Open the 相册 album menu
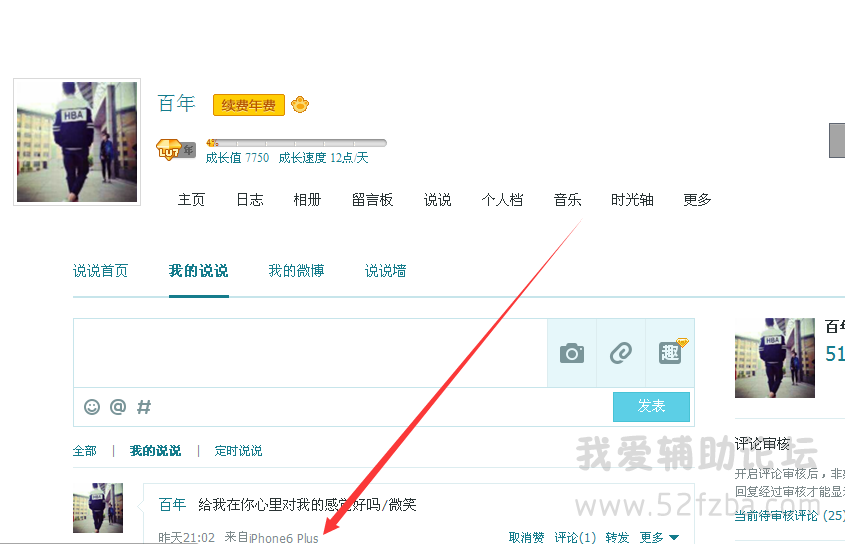Screen dimensions: 845x544 click(307, 200)
